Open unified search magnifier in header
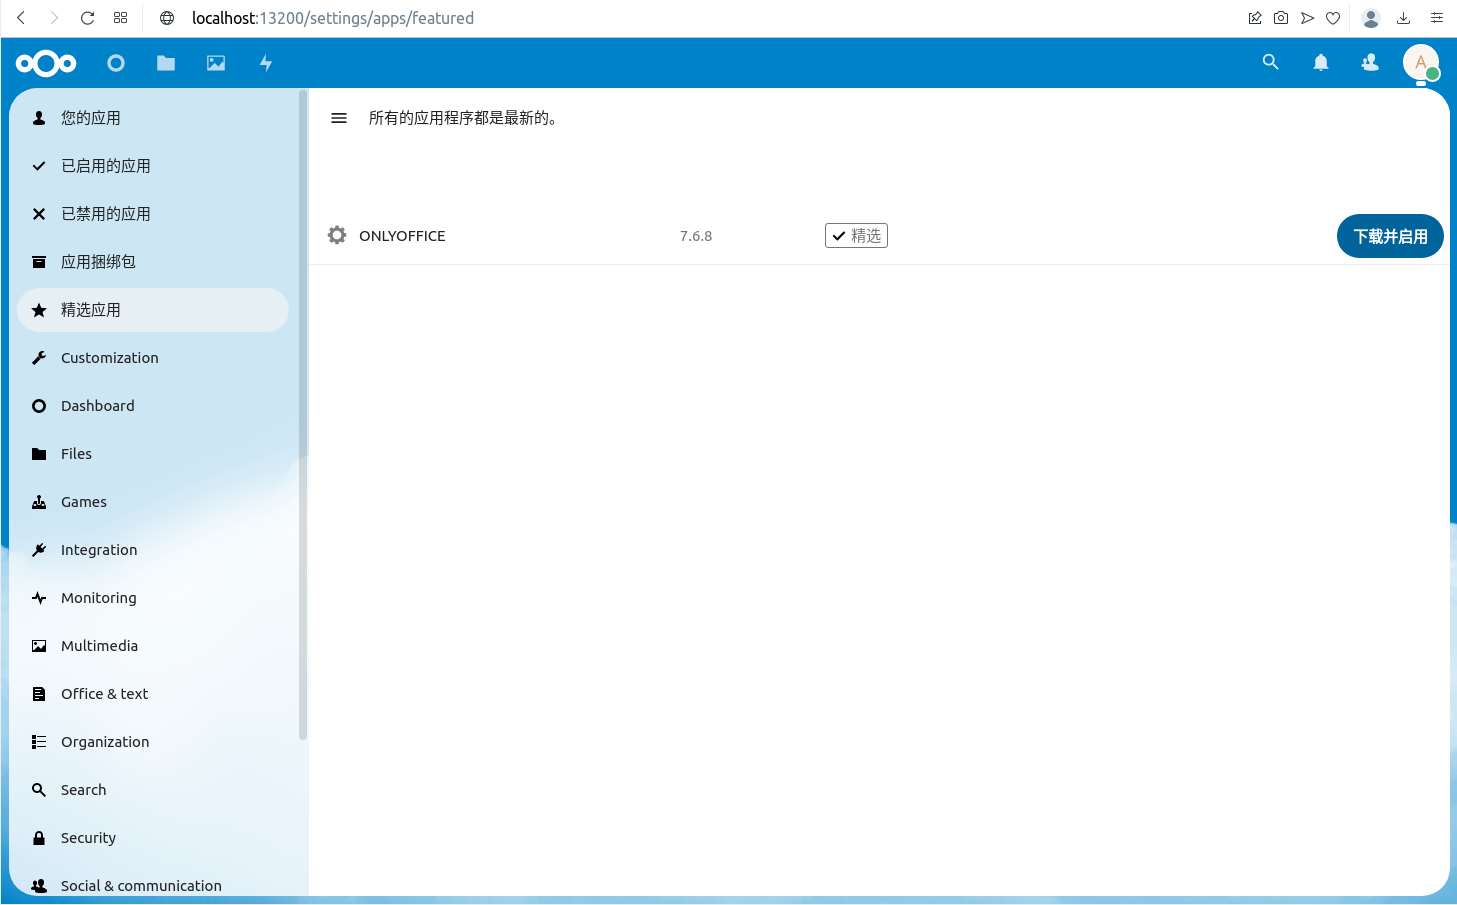The image size is (1457, 905). [1271, 62]
